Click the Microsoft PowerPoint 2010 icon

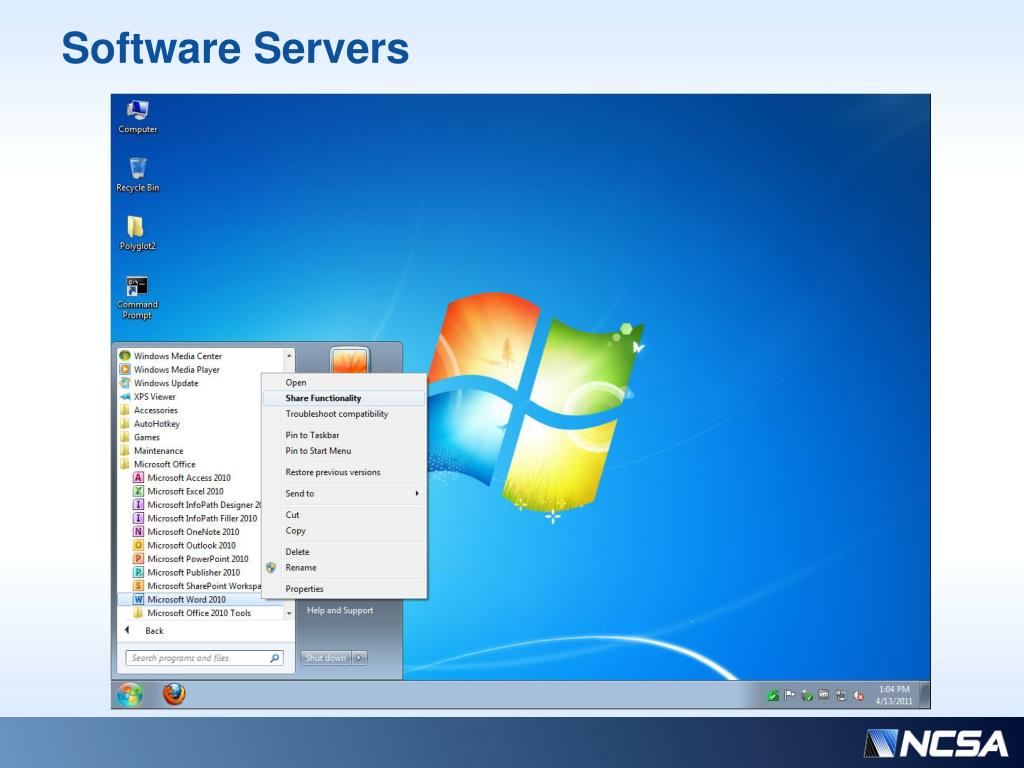pos(138,558)
